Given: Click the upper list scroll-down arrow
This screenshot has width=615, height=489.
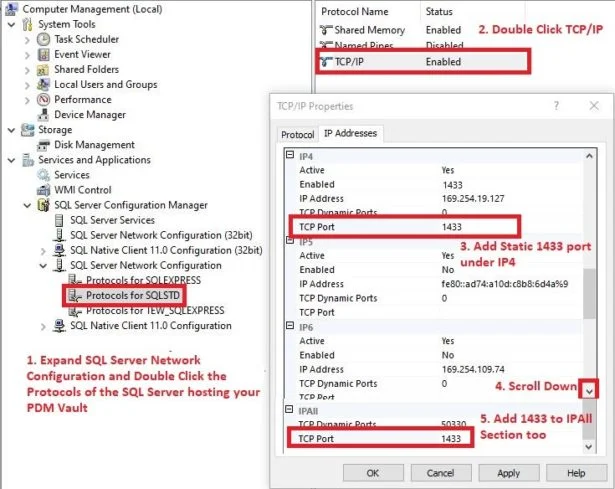Looking at the screenshot, I should coord(589,391).
